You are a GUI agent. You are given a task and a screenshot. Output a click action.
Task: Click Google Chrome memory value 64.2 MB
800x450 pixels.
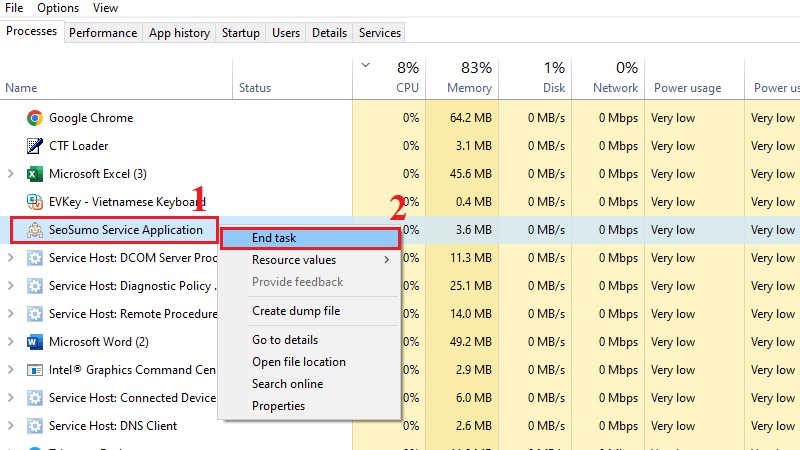[x=470, y=118]
